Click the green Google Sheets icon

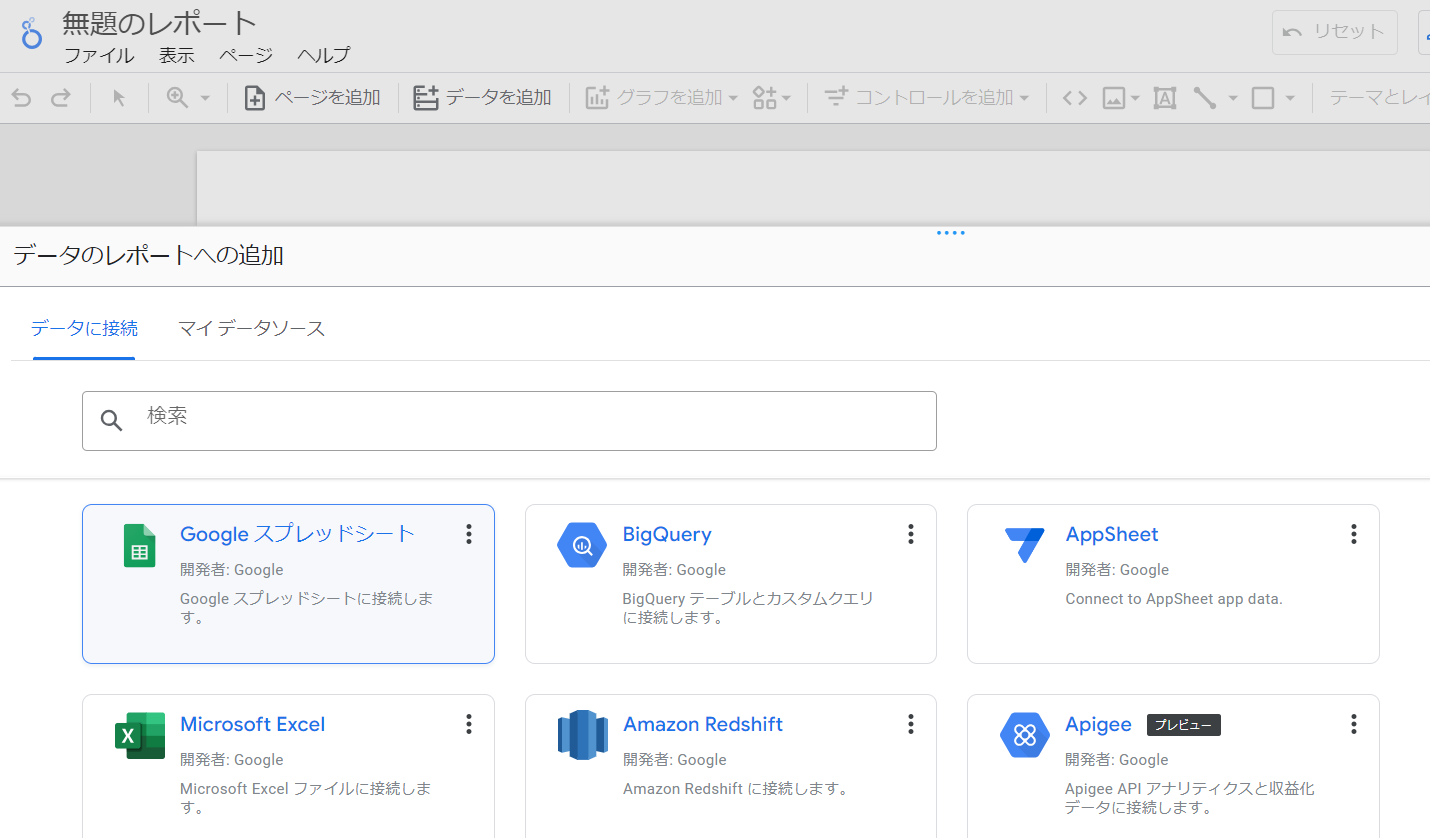click(140, 545)
